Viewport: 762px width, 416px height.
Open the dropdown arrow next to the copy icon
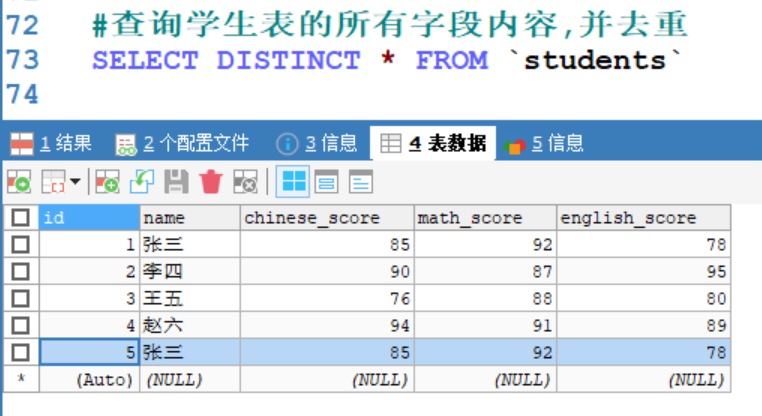pos(75,182)
